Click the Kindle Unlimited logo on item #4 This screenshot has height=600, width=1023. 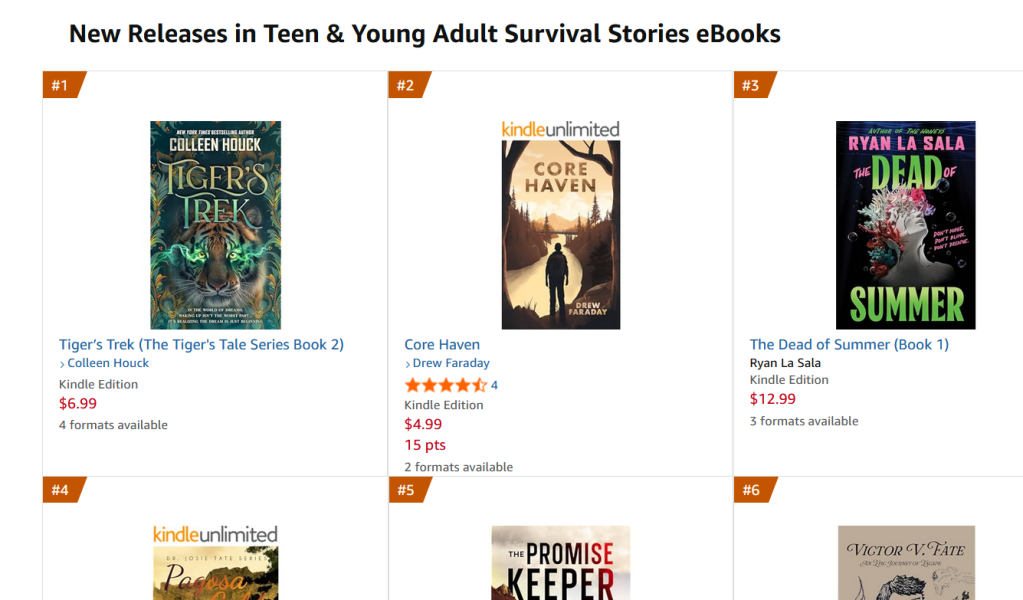click(215, 534)
